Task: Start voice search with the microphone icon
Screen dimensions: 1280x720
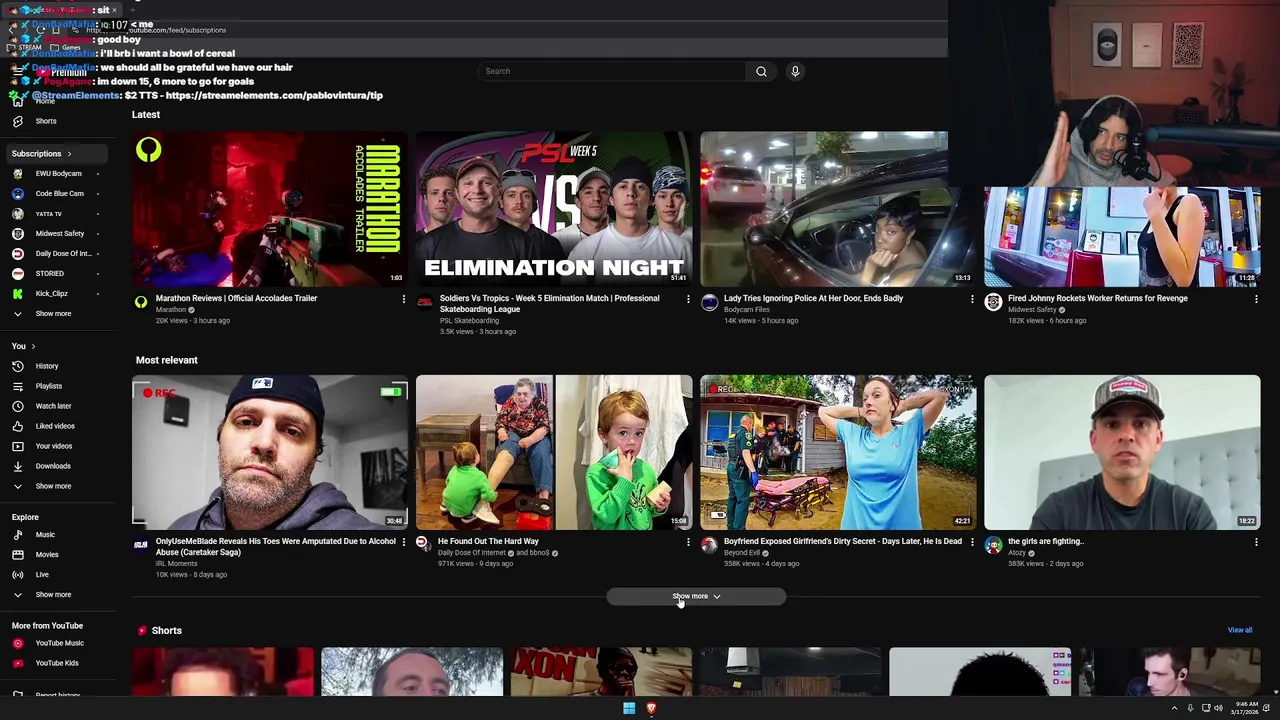Action: click(795, 71)
